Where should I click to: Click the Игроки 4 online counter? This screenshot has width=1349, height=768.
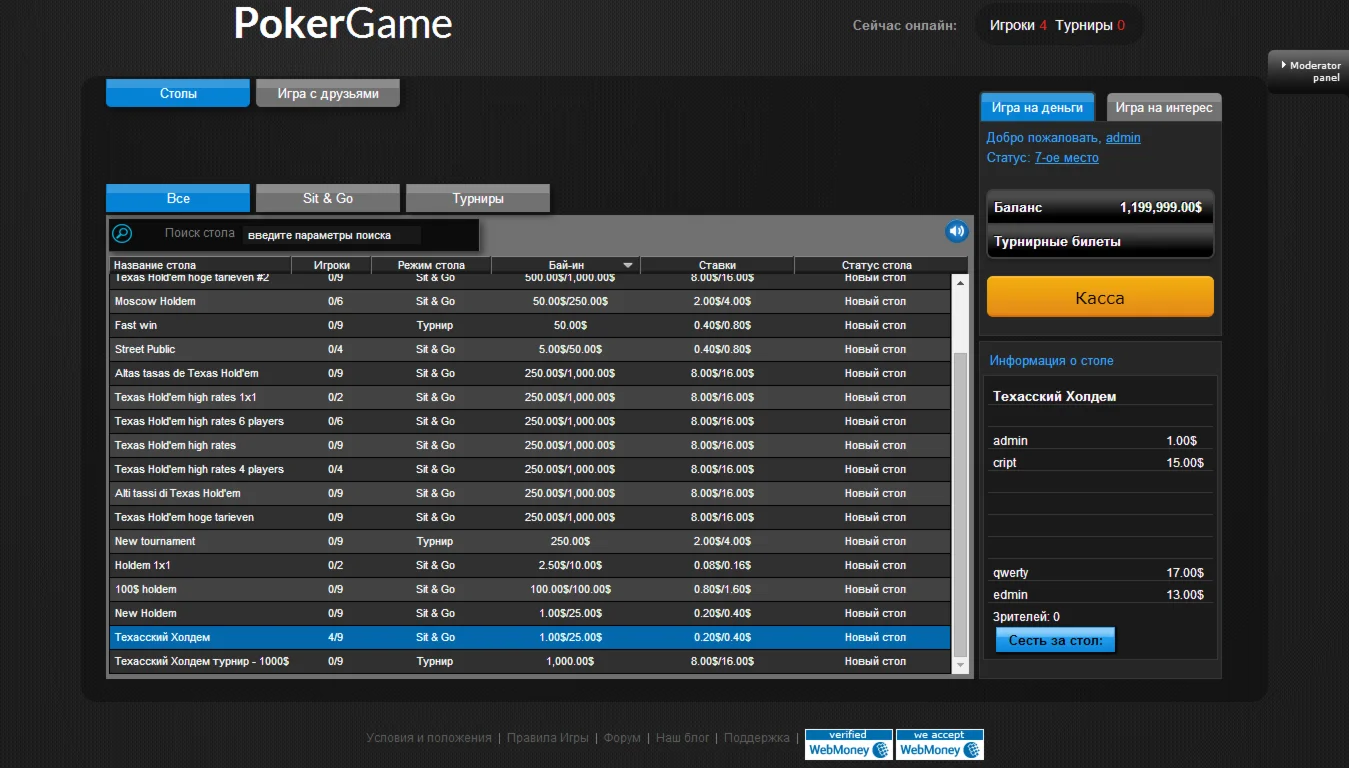click(1018, 25)
